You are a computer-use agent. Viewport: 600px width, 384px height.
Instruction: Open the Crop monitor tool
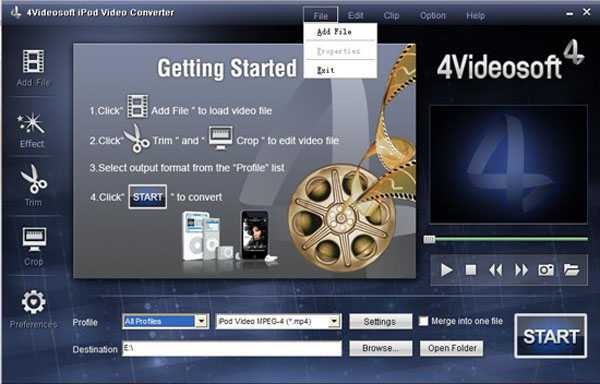click(x=34, y=239)
